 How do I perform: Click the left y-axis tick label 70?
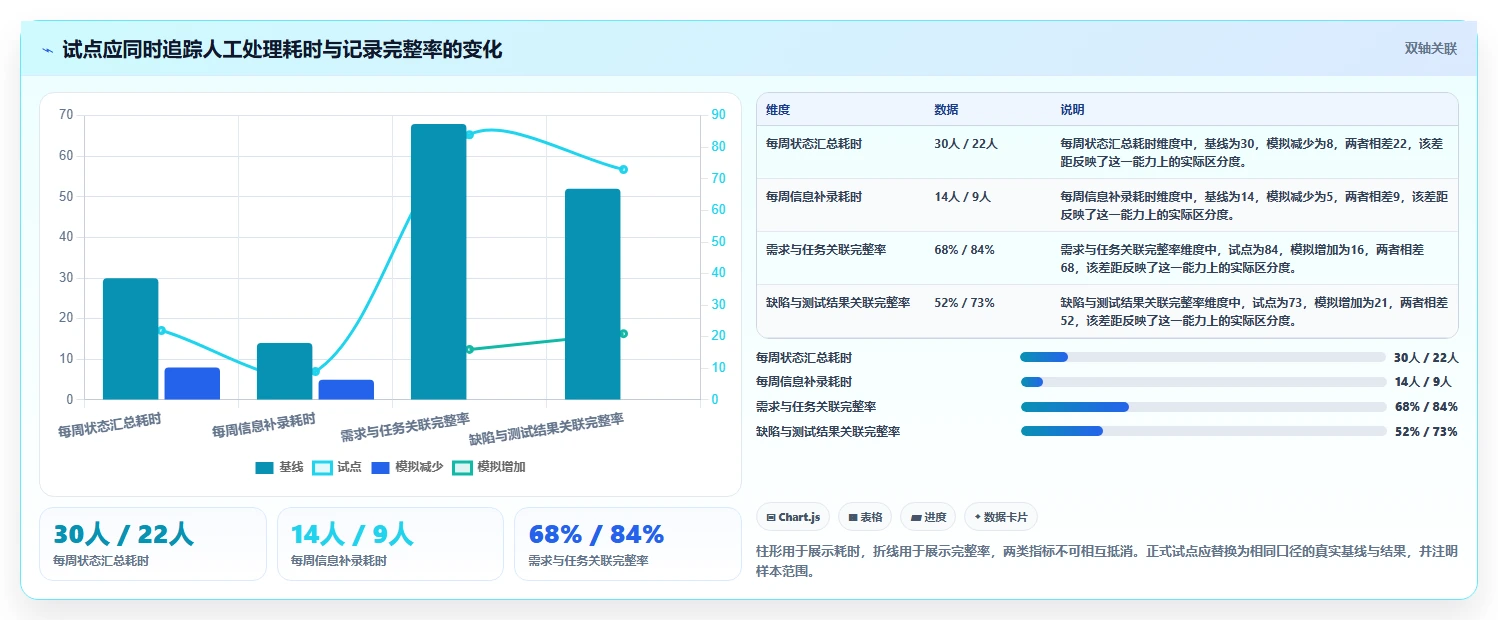tap(66, 115)
